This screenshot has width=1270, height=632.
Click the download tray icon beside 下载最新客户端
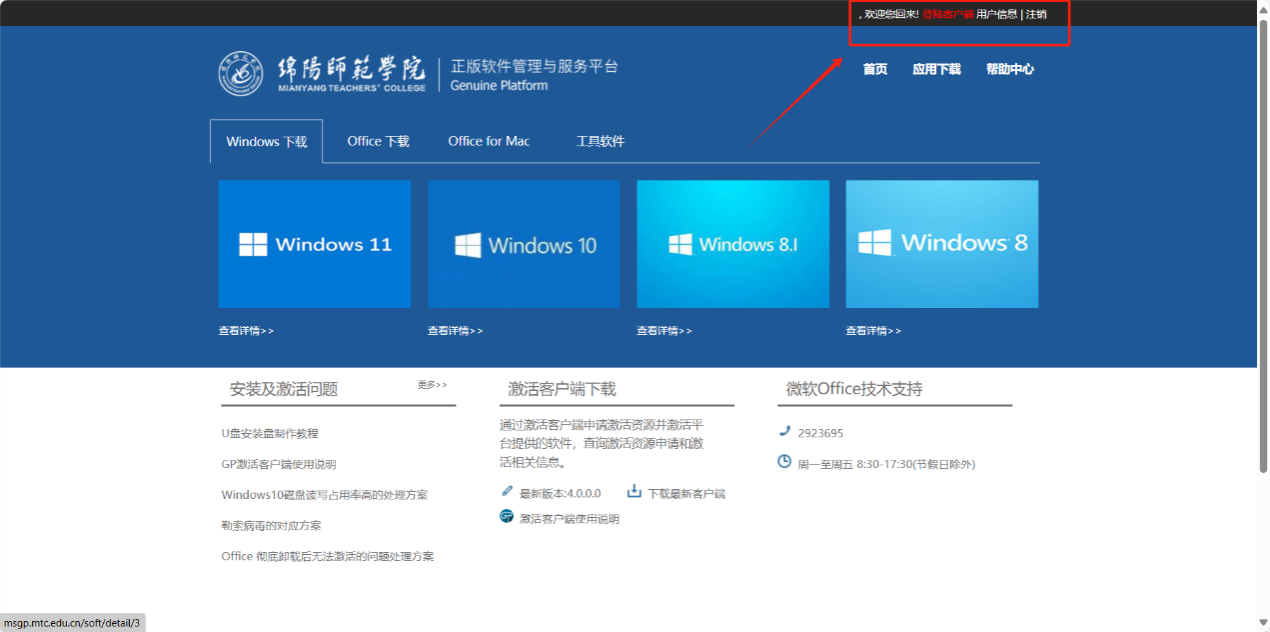pyautogui.click(x=634, y=491)
